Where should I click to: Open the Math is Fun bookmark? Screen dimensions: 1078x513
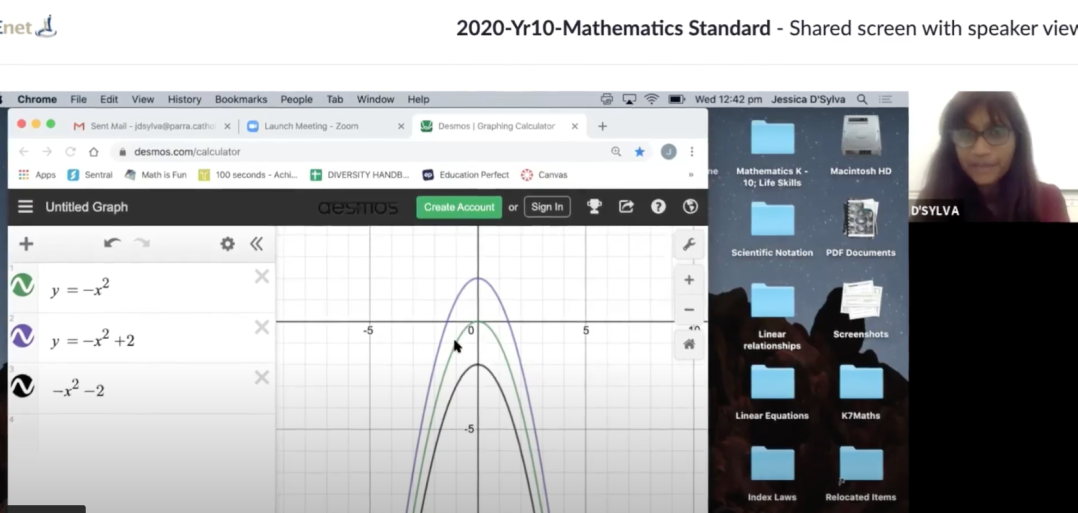click(155, 175)
